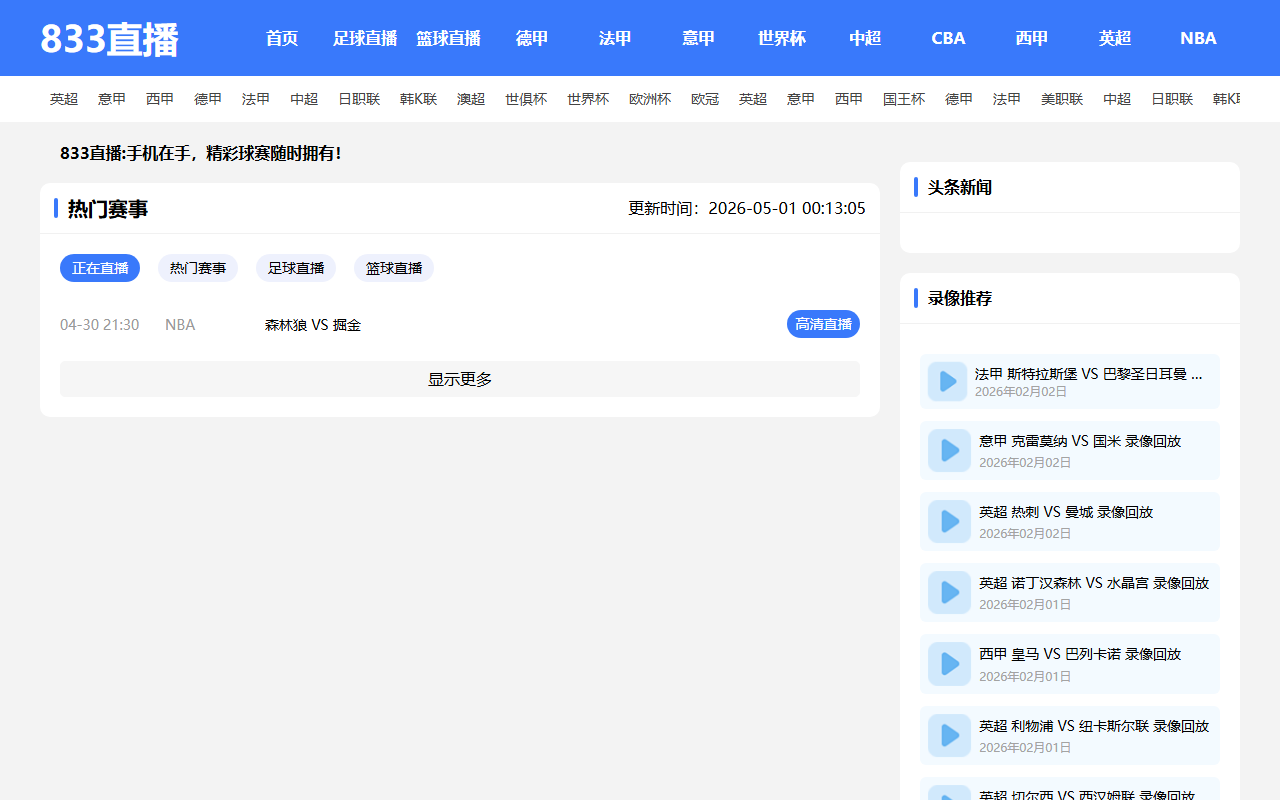Click the 显示更多 button
Viewport: 1280px width, 800px height.
pos(460,379)
